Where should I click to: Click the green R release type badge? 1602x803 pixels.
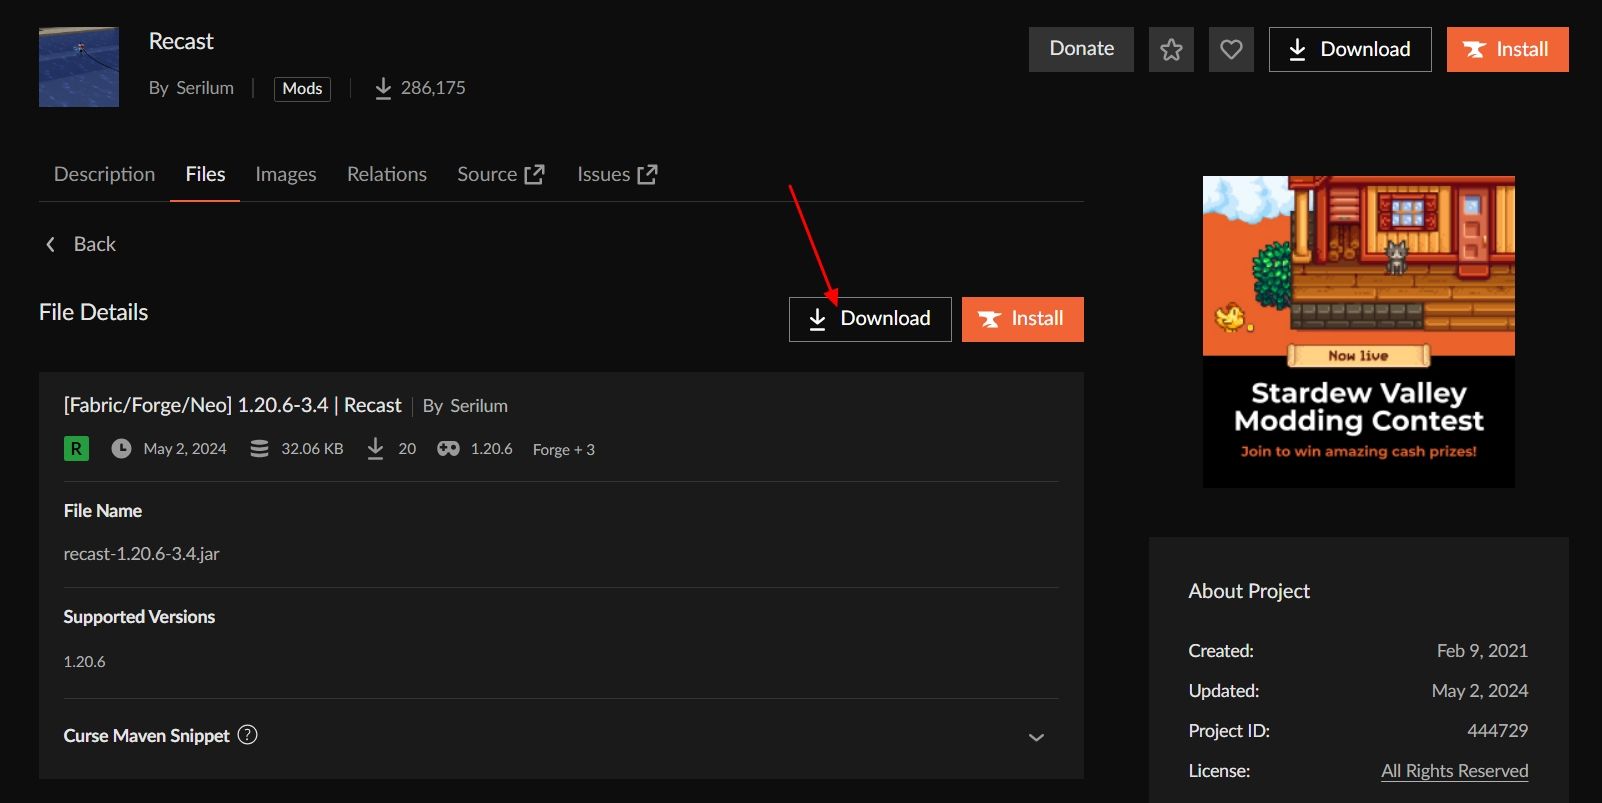76,449
